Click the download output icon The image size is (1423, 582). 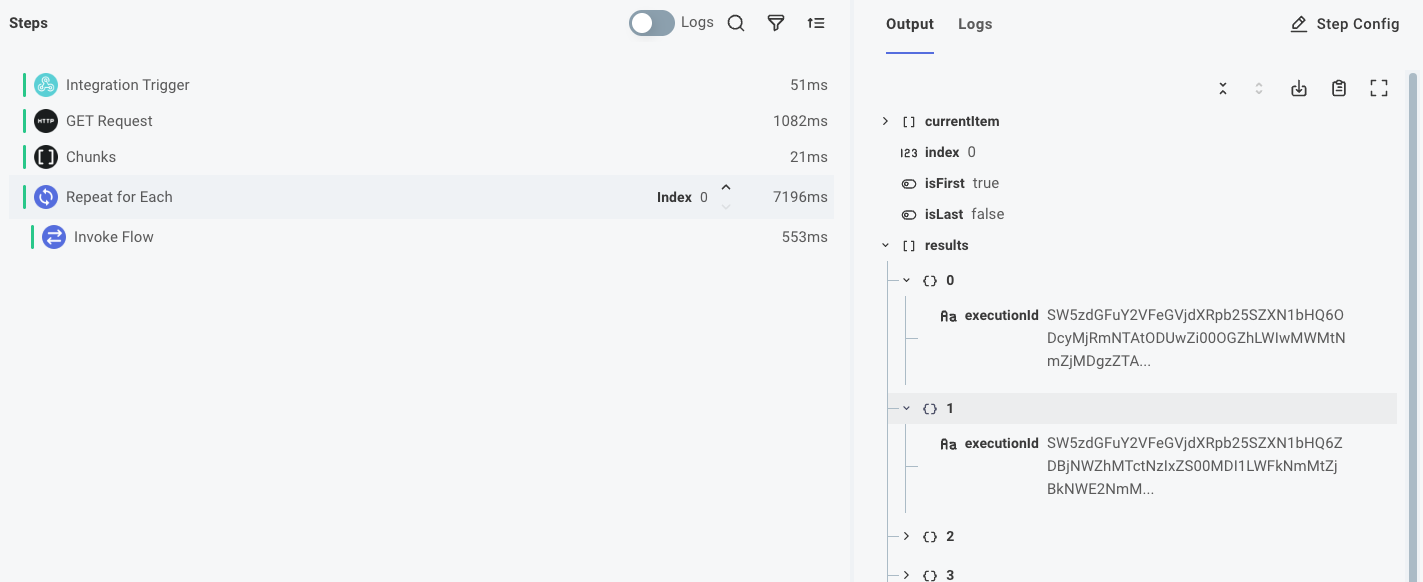tap(1299, 88)
